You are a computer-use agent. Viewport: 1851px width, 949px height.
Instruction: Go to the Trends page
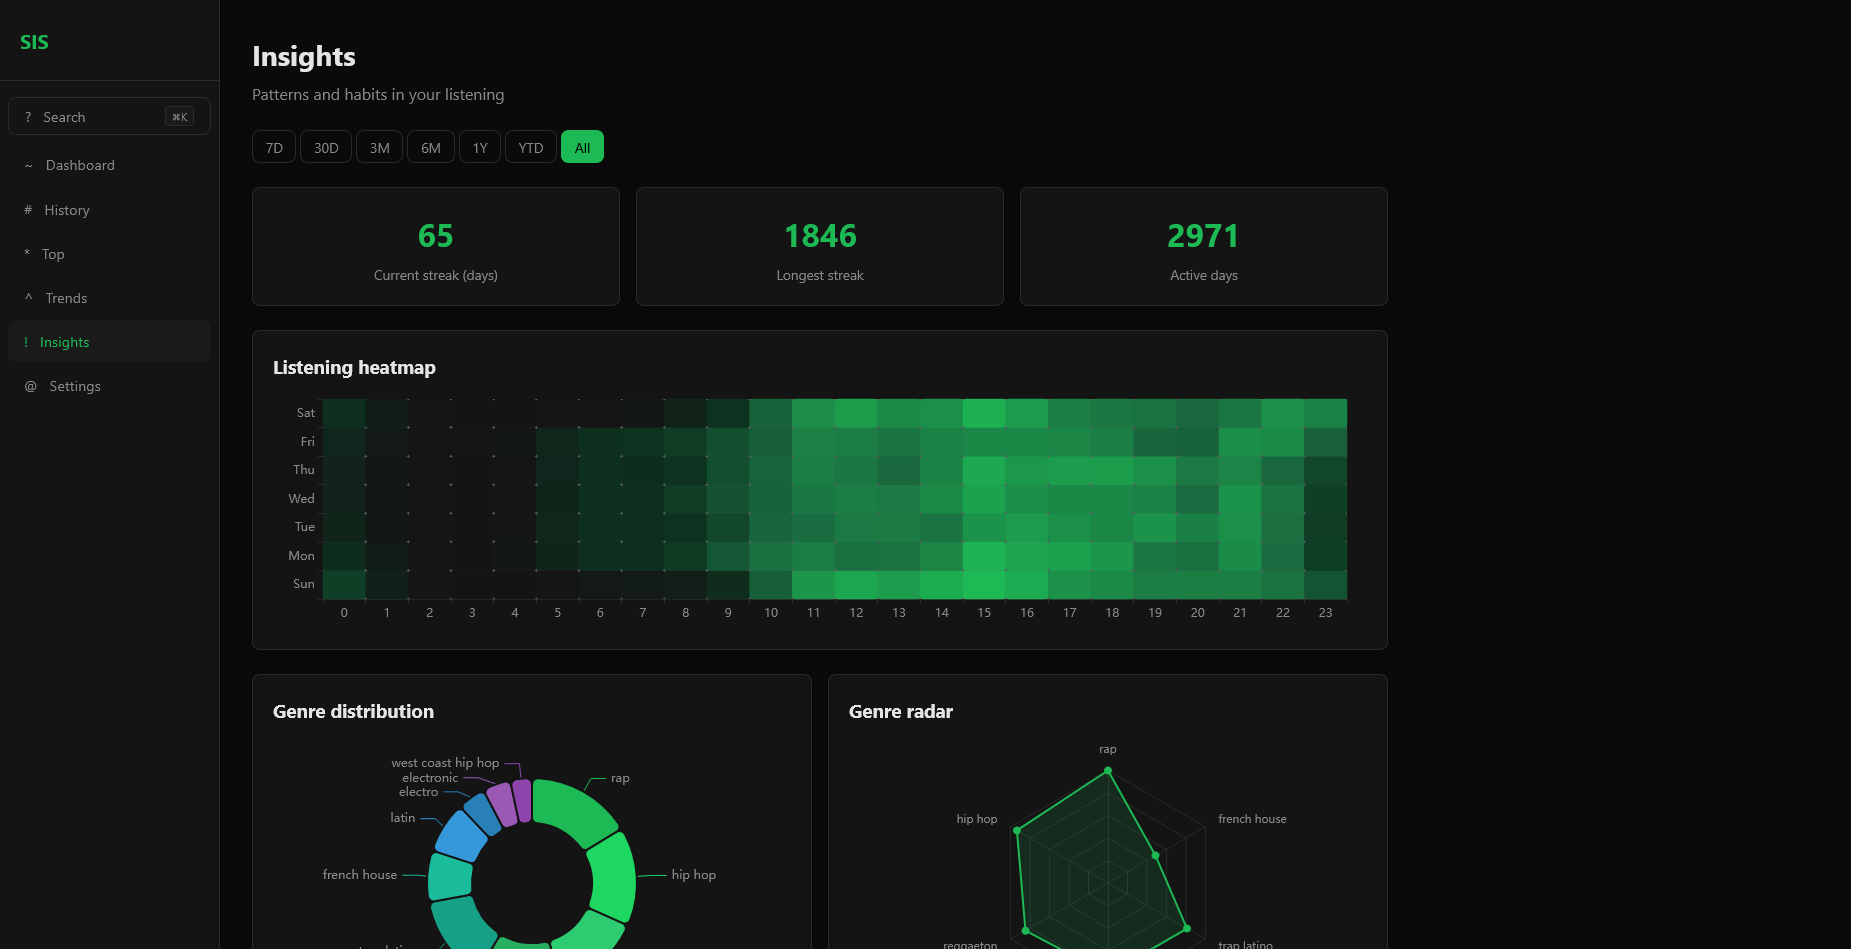tap(66, 298)
